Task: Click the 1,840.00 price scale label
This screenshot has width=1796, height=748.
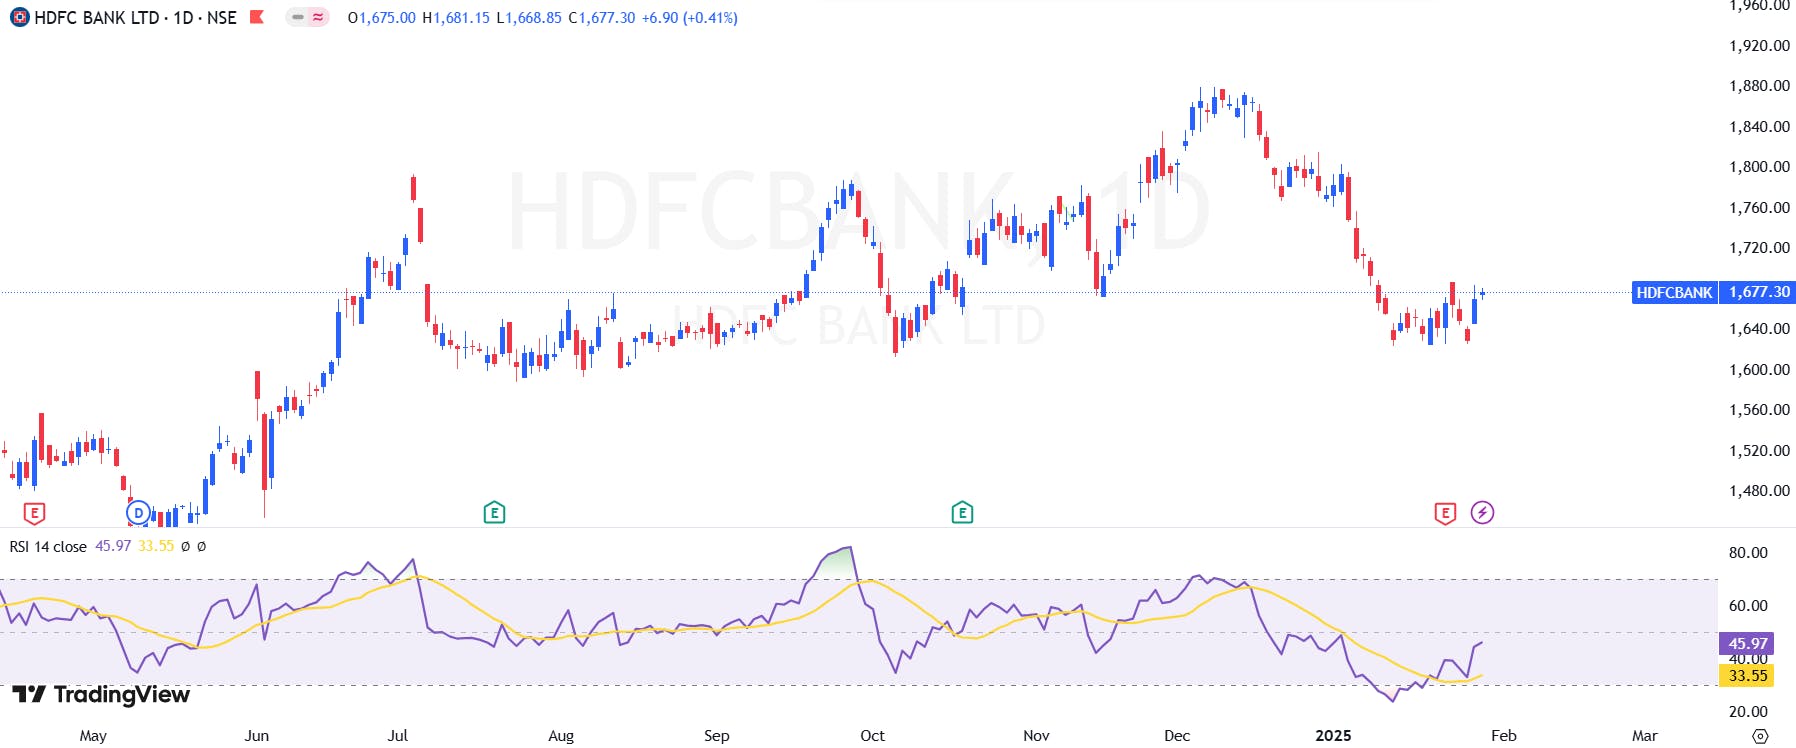Action: click(1759, 127)
